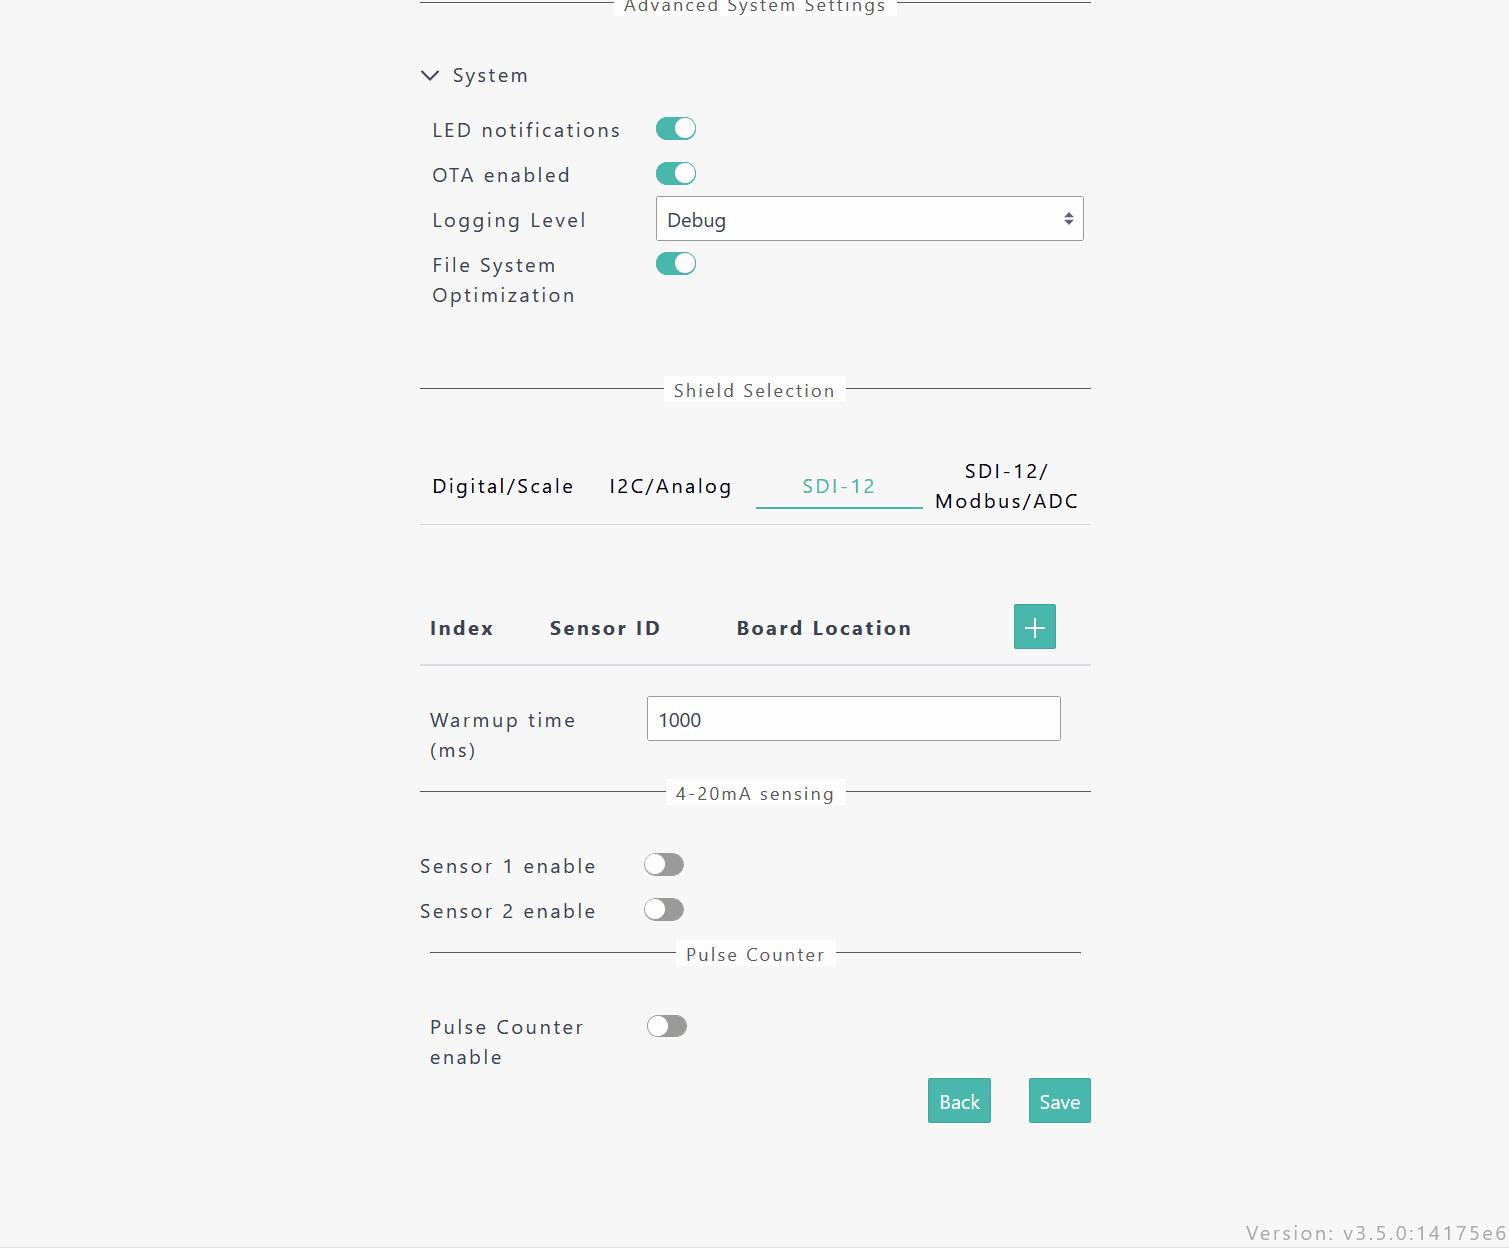Switch to the Digital/Scale tab
Screen dimensions: 1509x1248
502,487
